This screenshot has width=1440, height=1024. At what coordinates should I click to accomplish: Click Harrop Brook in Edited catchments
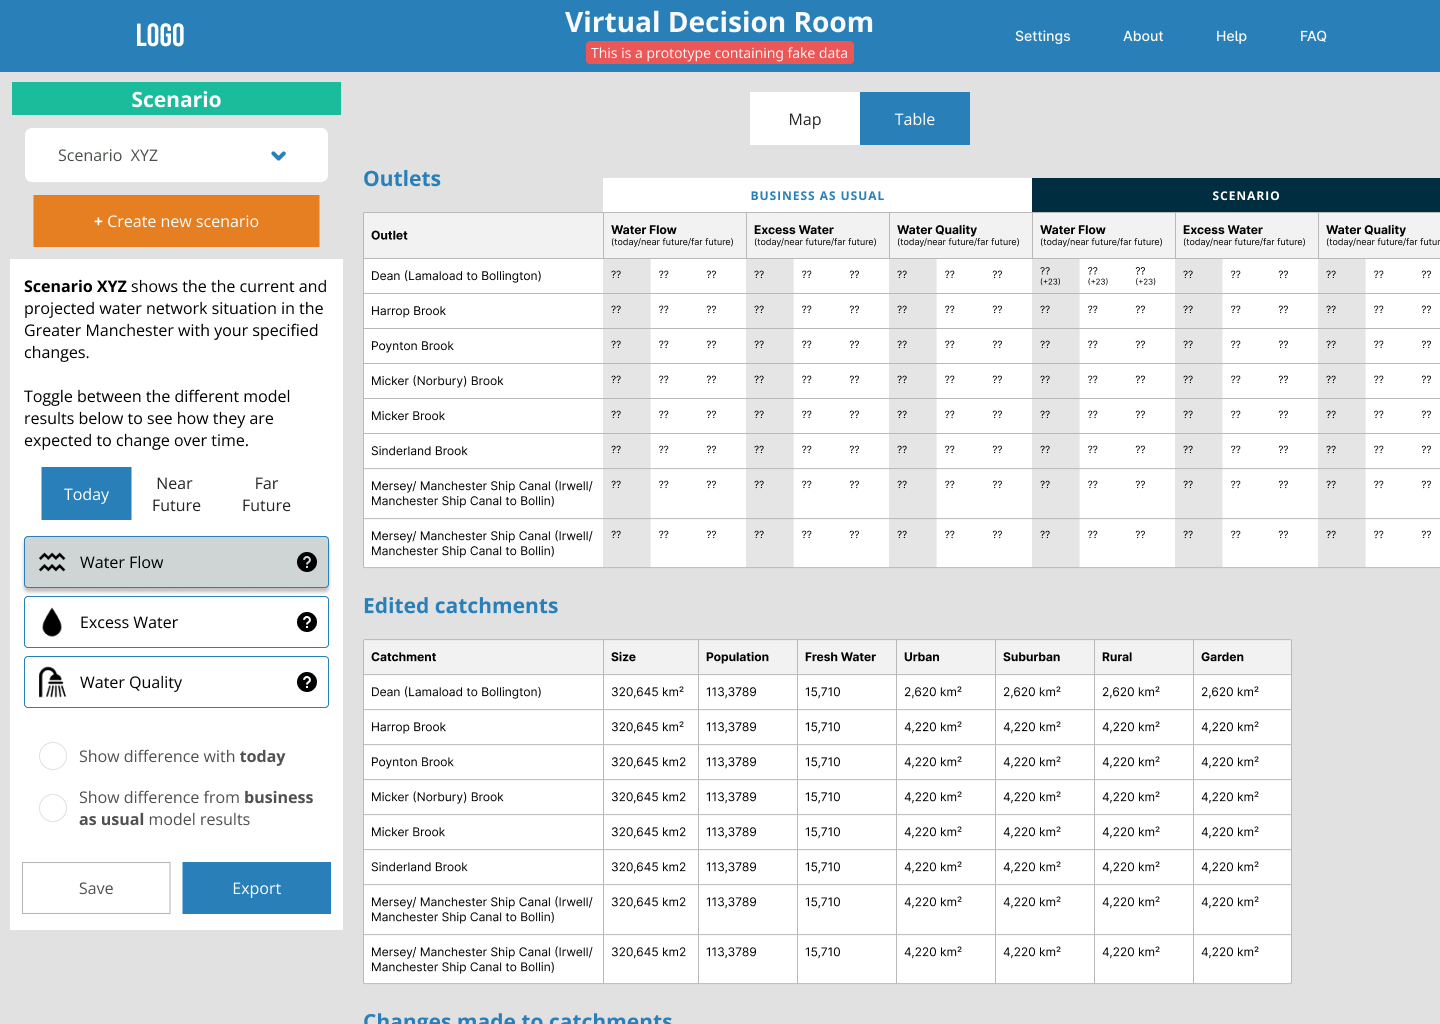click(408, 727)
